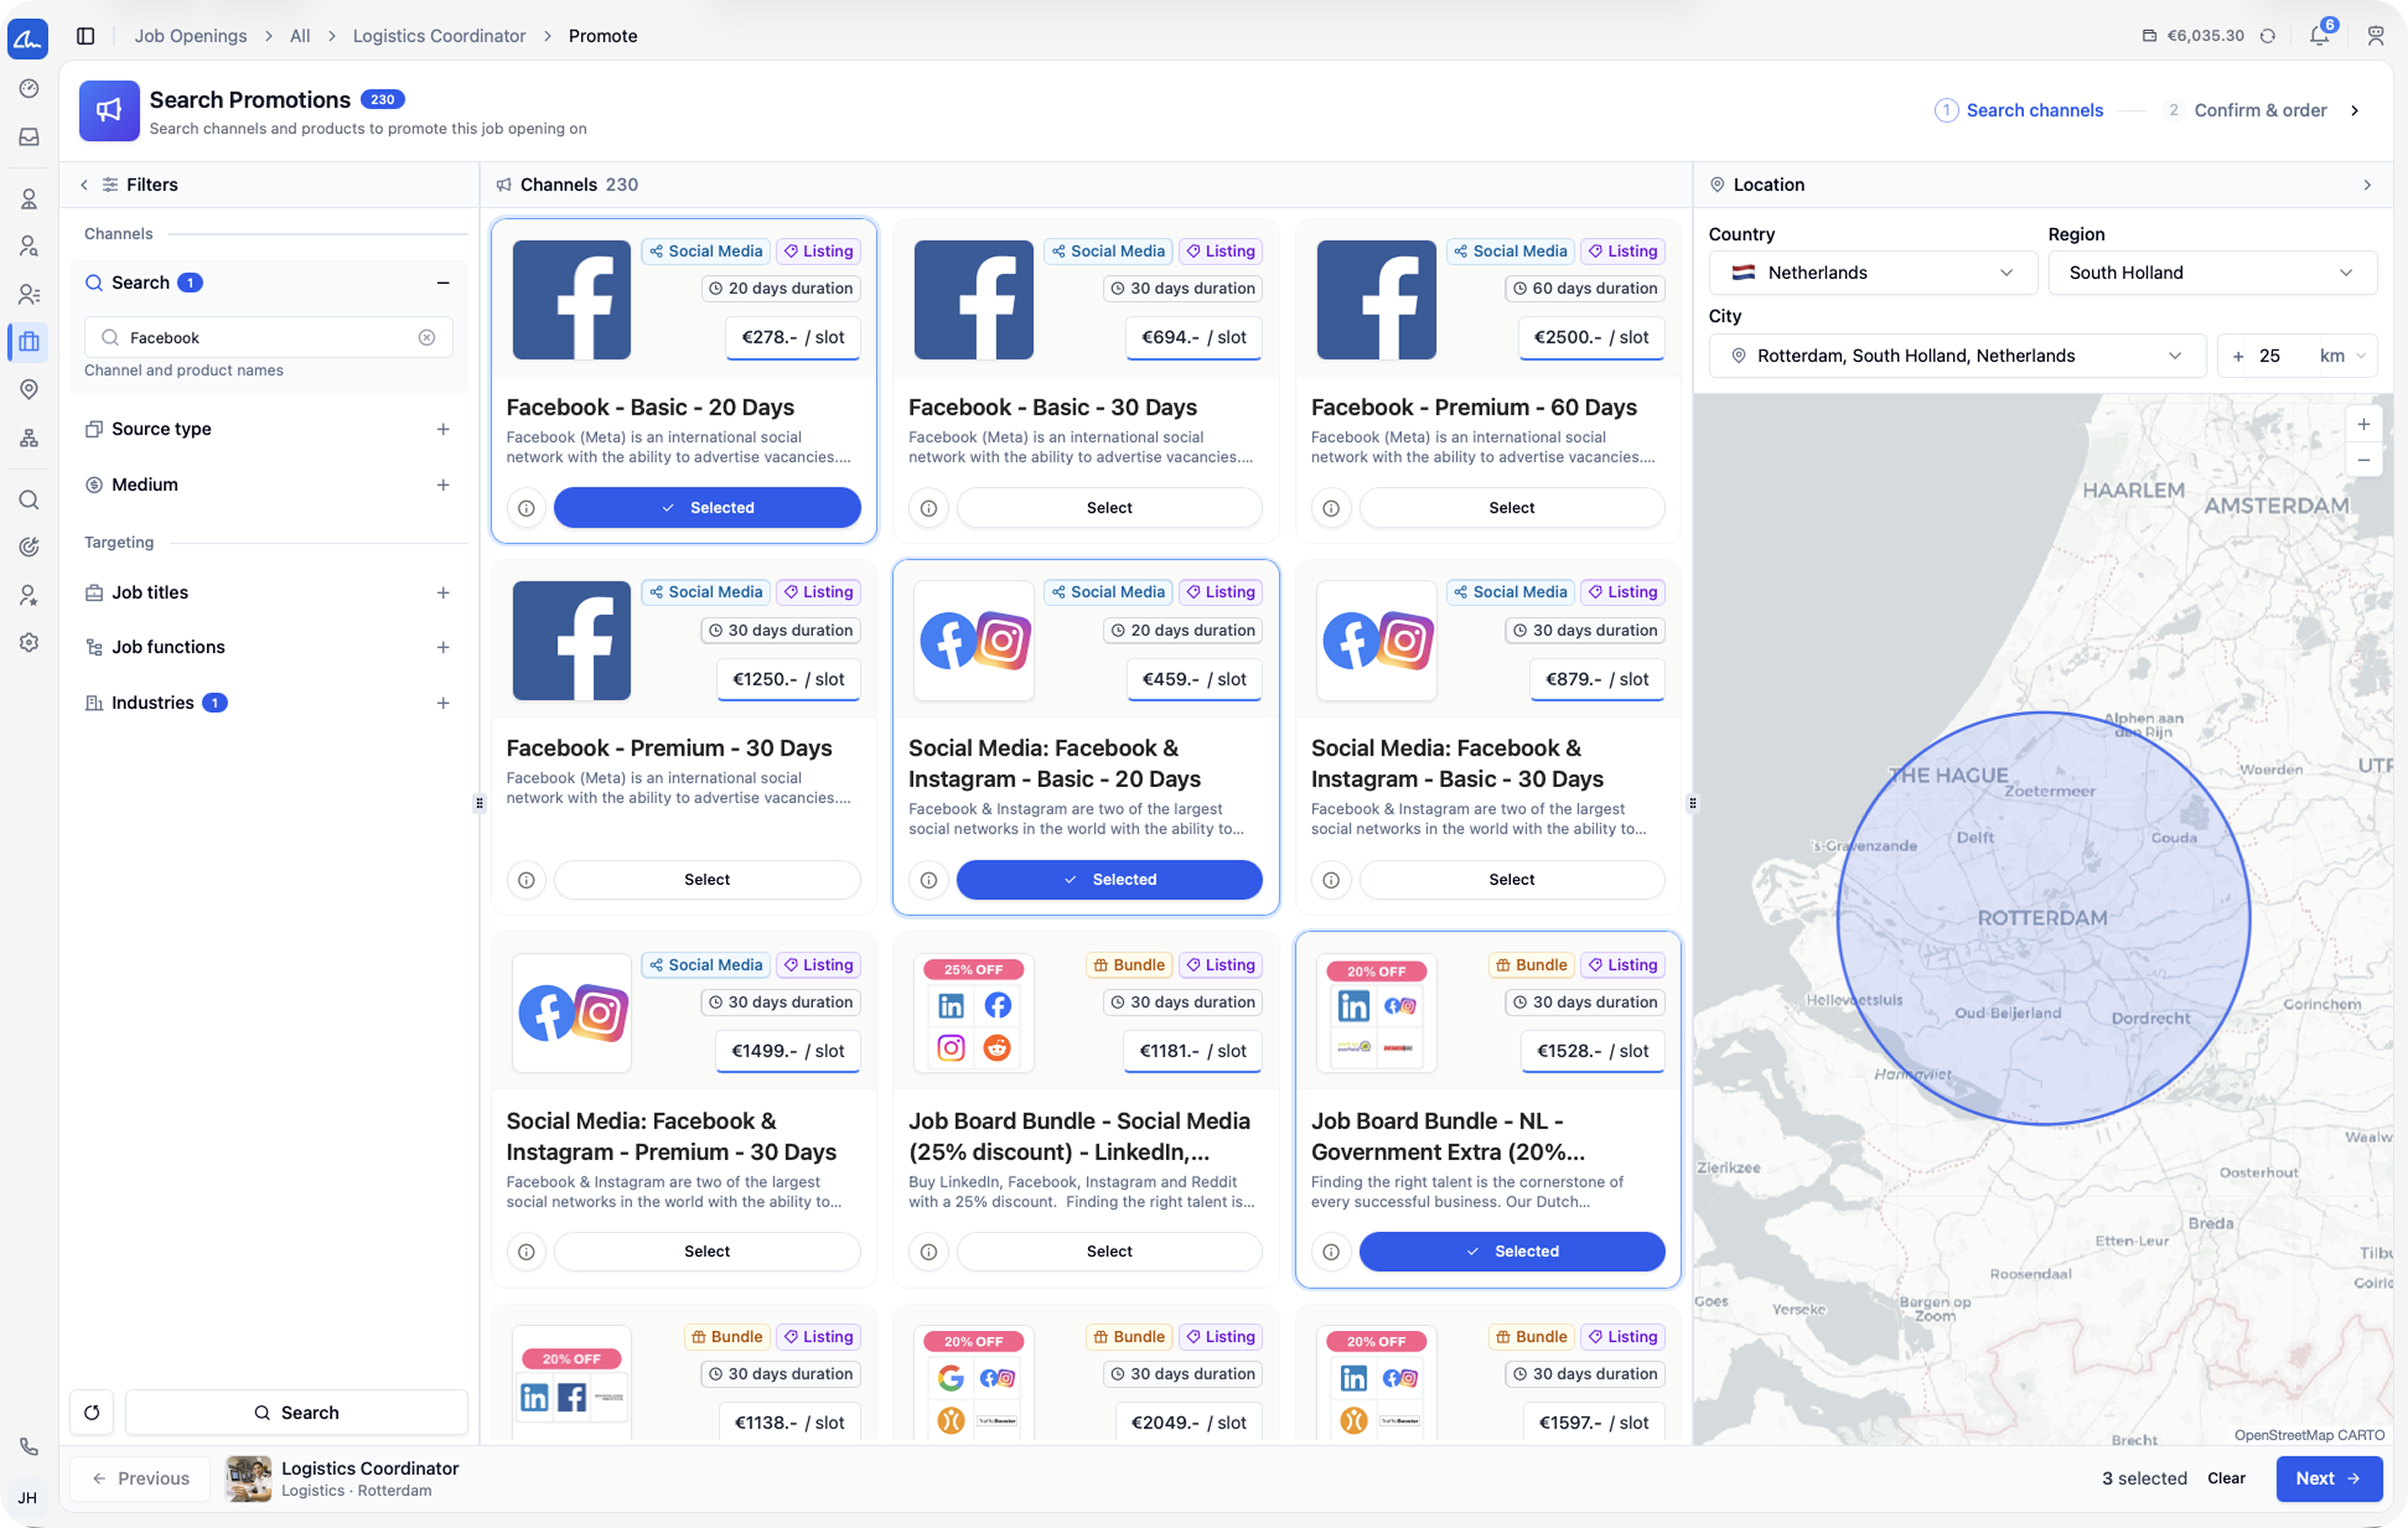This screenshot has width=2408, height=1528.
Task: Open the candidates person icon in sidebar
Action: tap(29, 198)
